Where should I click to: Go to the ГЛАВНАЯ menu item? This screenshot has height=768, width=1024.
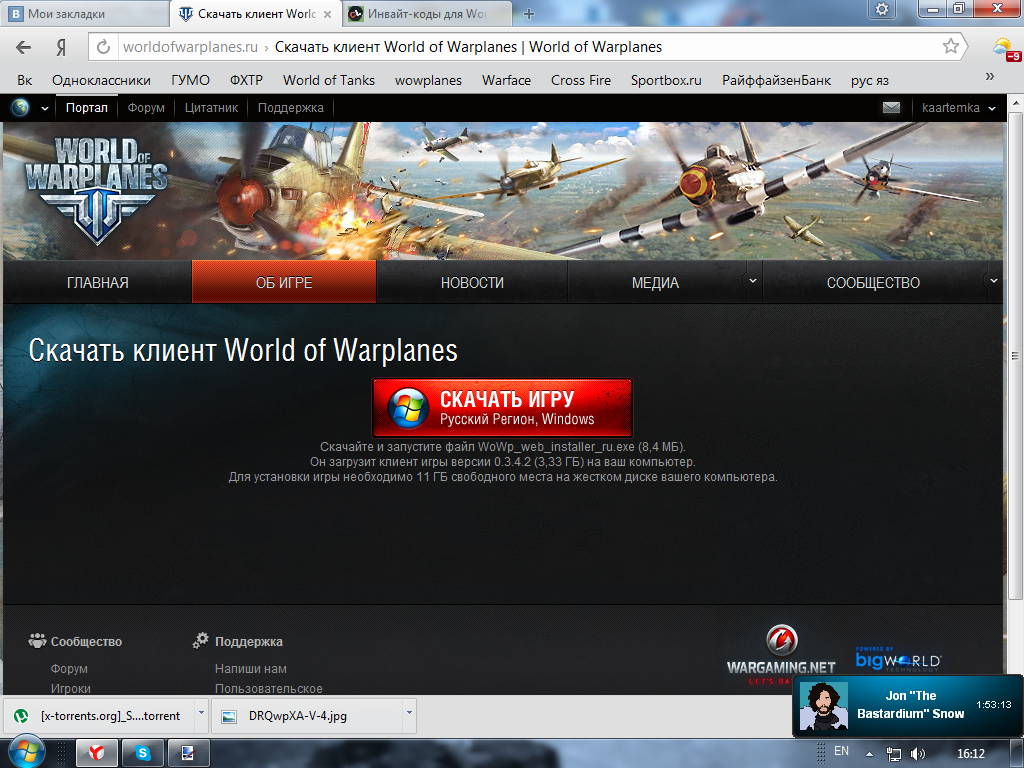pyautogui.click(x=97, y=282)
